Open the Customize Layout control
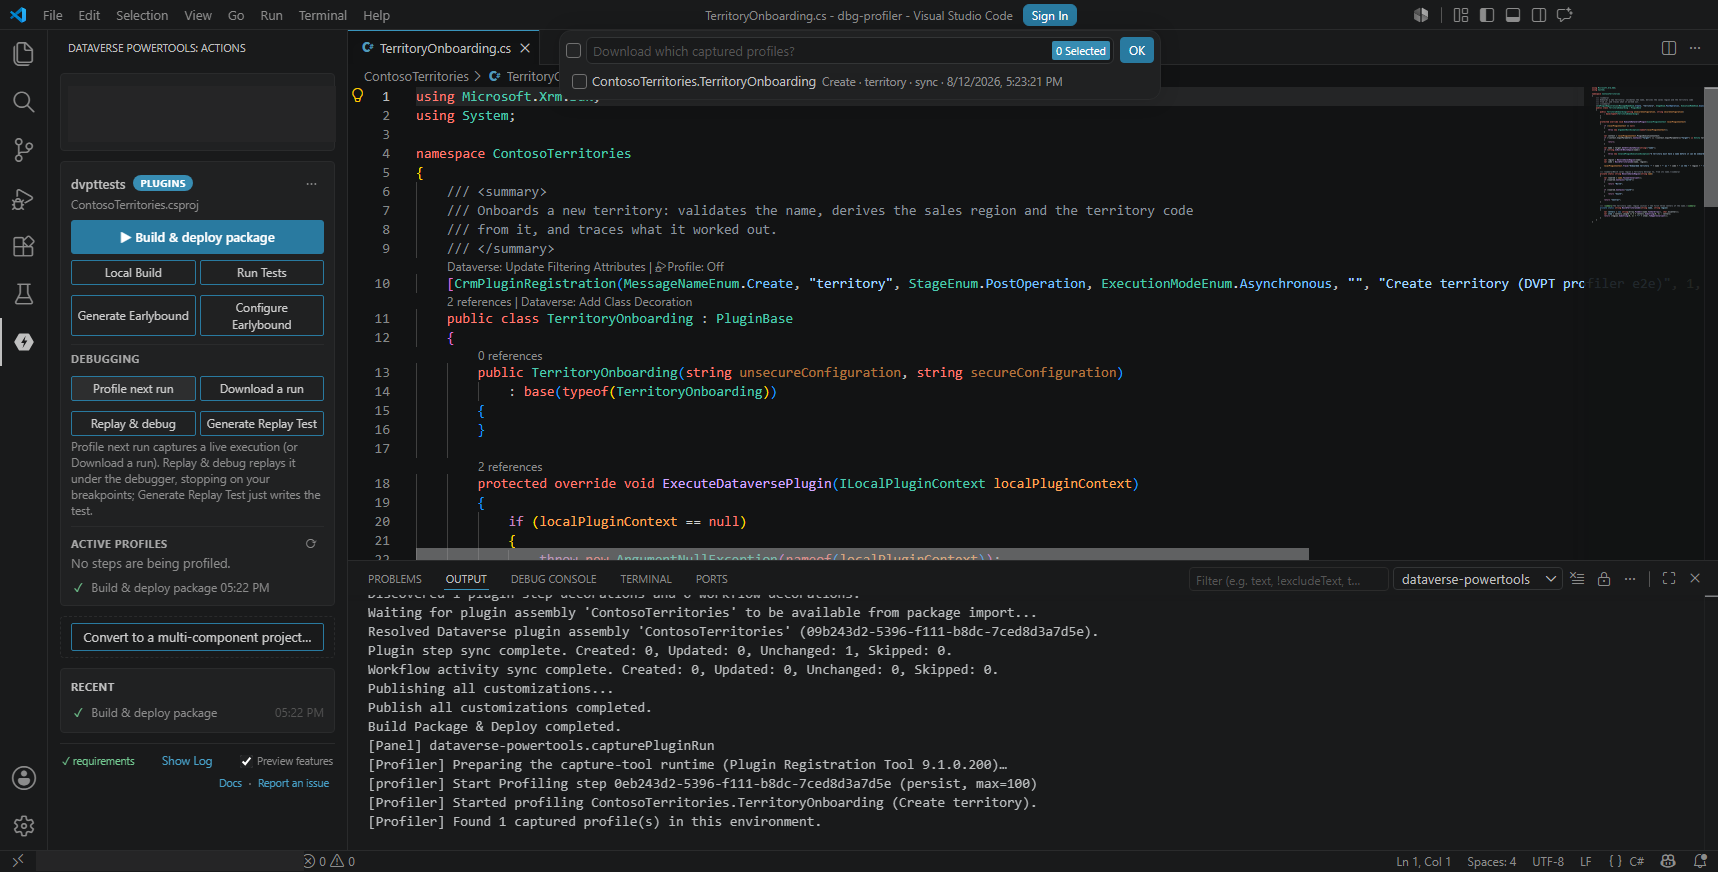Image resolution: width=1718 pixels, height=872 pixels. (x=1461, y=15)
